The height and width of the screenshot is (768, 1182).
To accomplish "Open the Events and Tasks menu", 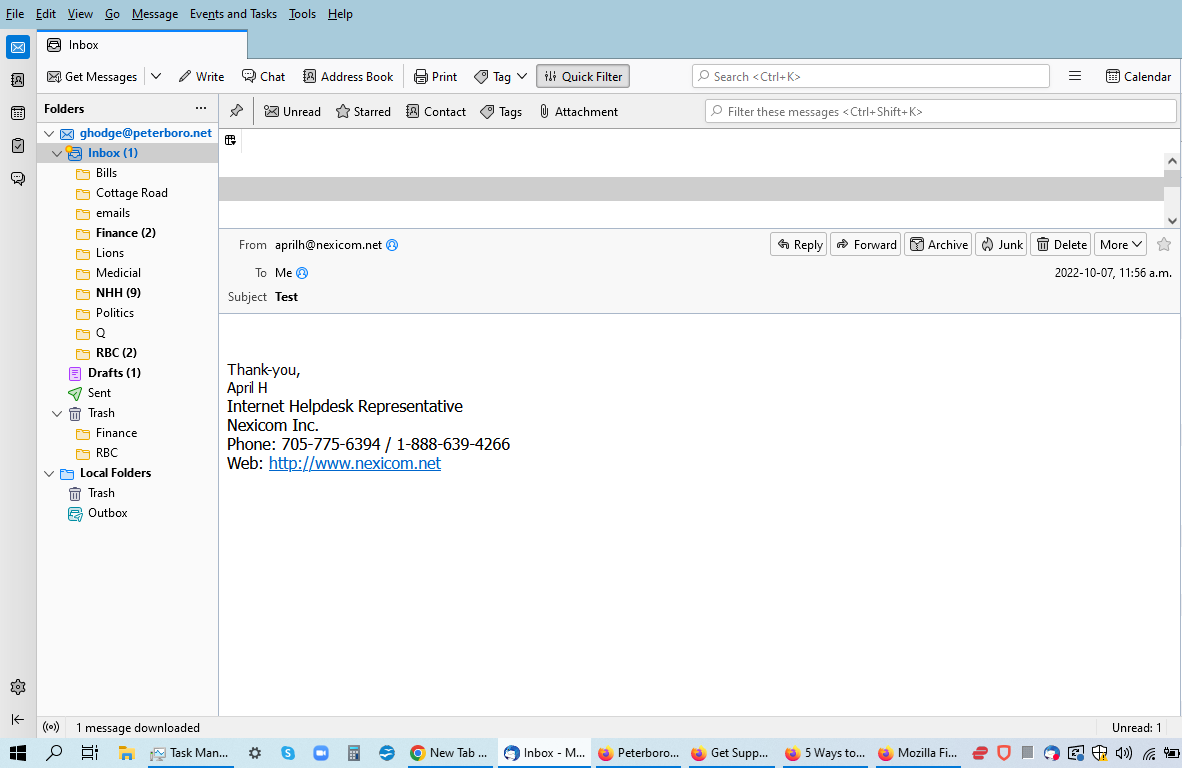I will (233, 14).
